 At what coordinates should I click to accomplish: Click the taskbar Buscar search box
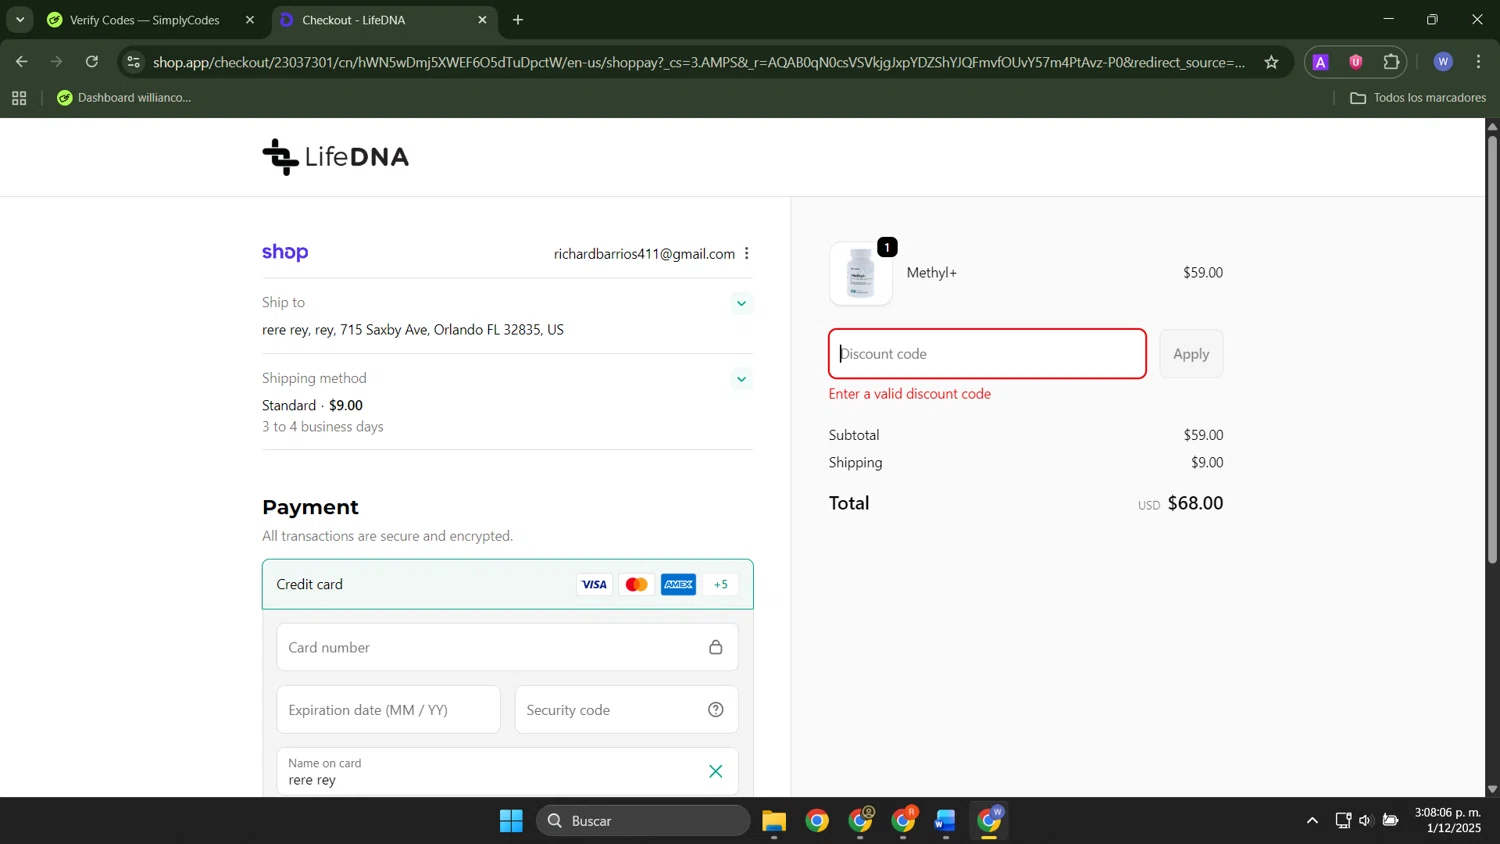[x=643, y=821]
